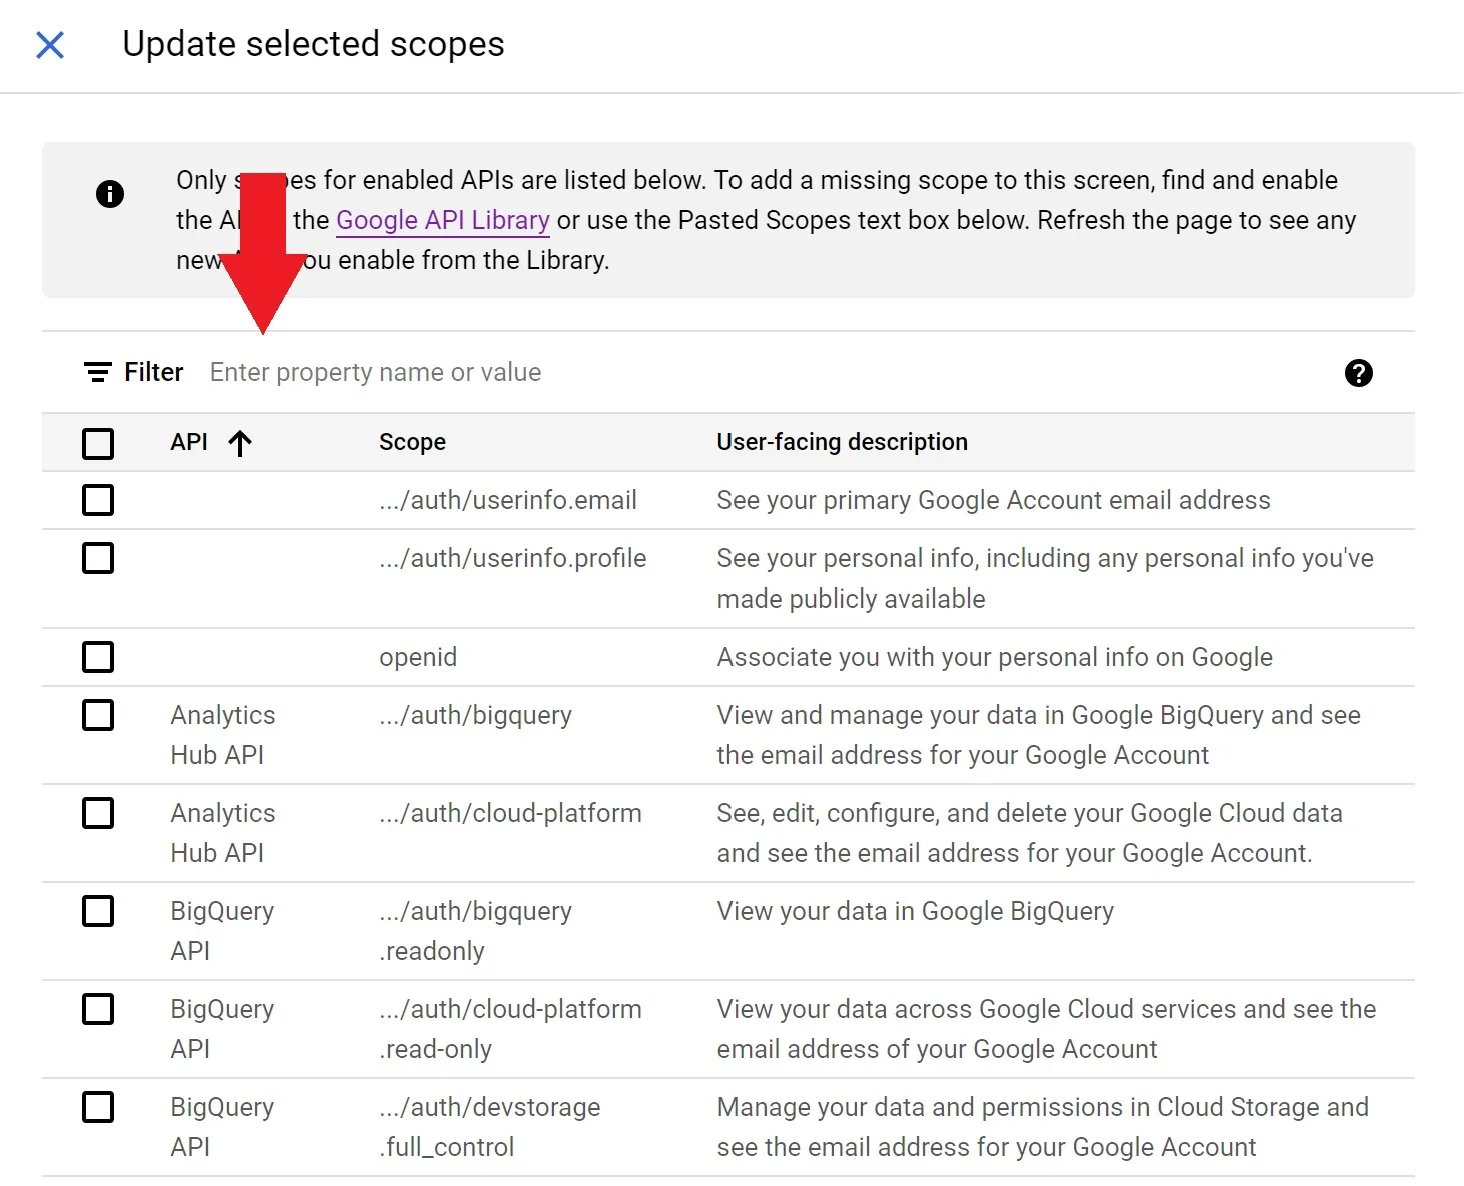
Task: Check BigQuery API devstorage.full_control checkbox
Action: pos(98,1107)
